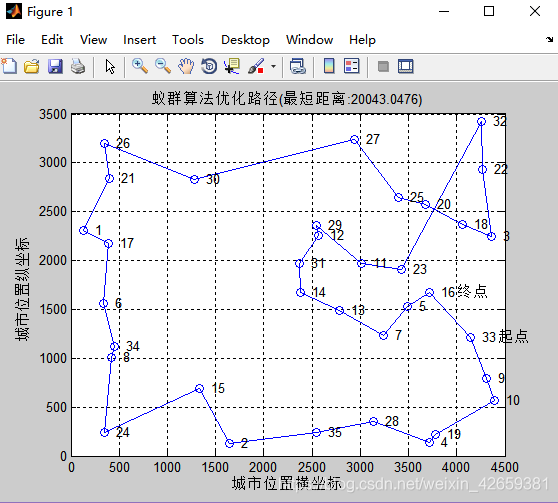Select the Data Cursor tool

(232, 66)
